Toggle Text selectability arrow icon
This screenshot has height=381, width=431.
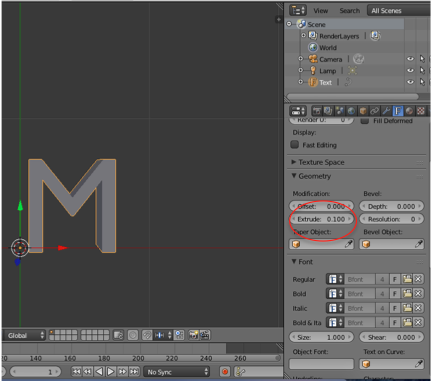click(x=422, y=82)
